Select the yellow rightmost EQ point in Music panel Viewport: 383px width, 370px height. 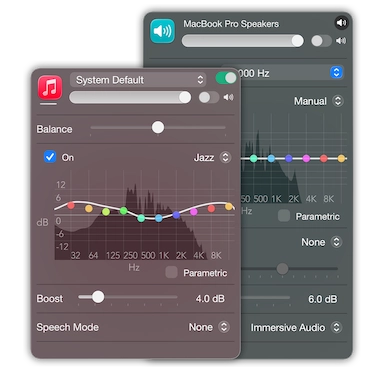click(229, 207)
